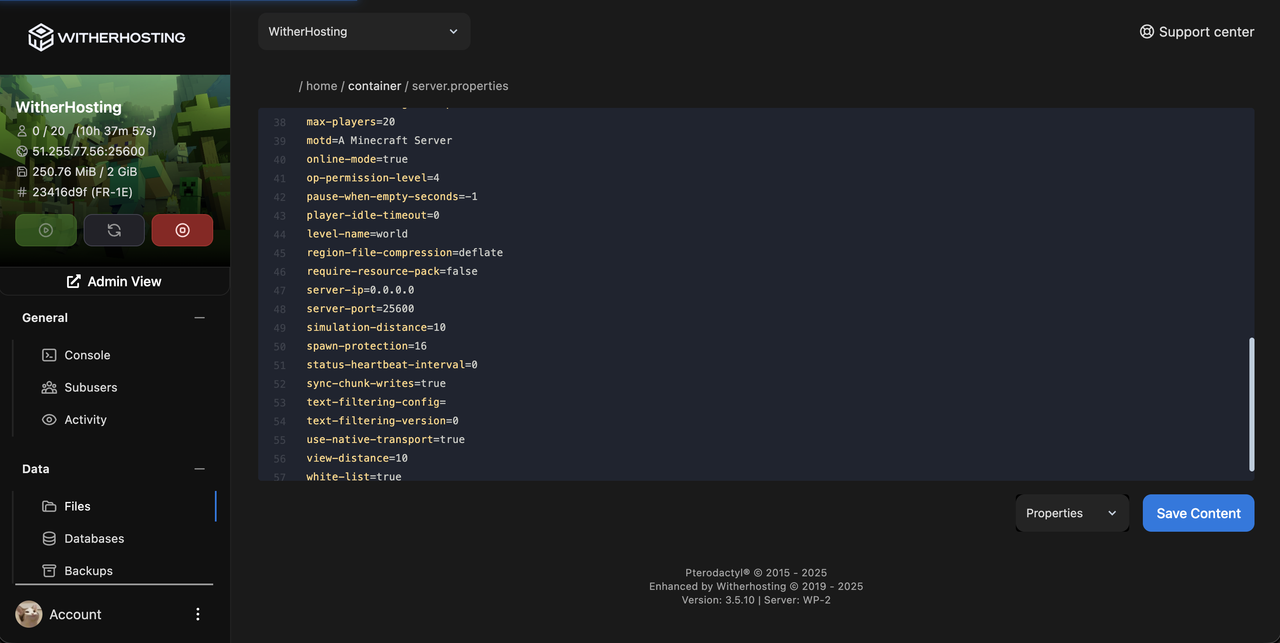Place cursor on status-heartbeat-interval=0 line
This screenshot has height=643, width=1280.
tap(392, 365)
